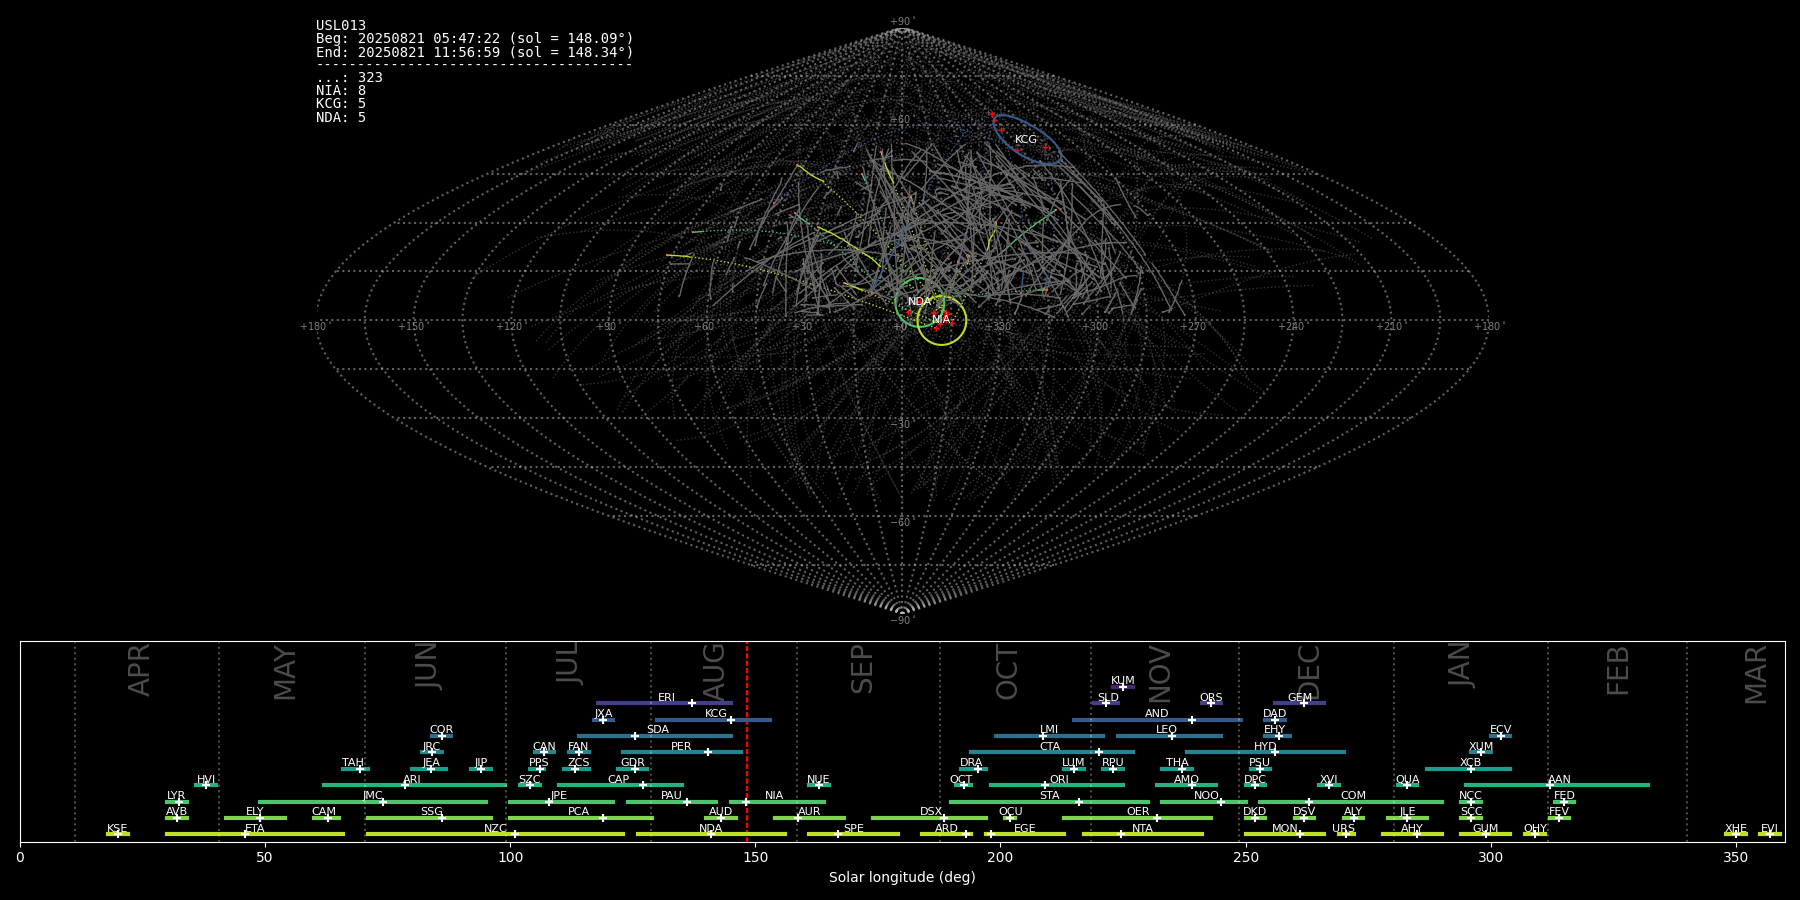Click the AUG month label
The width and height of the screenshot is (1800, 900).
[714, 672]
